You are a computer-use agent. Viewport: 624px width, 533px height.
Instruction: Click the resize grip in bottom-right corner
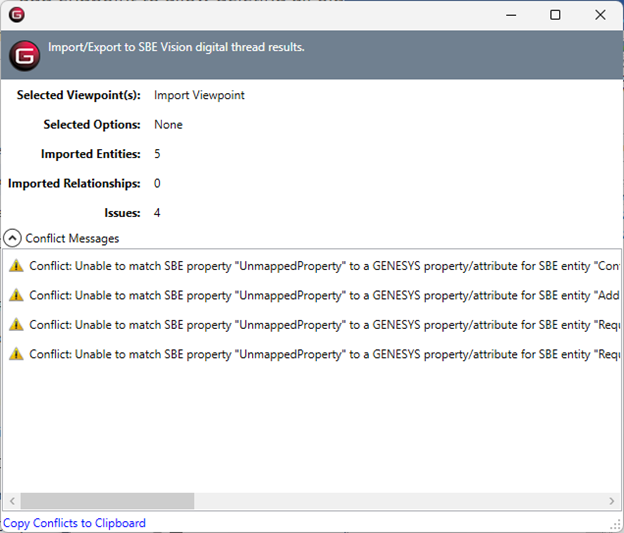click(616, 525)
